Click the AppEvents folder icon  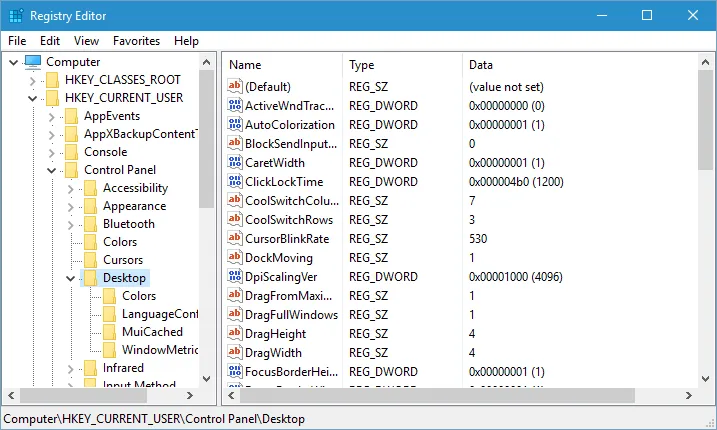71,116
